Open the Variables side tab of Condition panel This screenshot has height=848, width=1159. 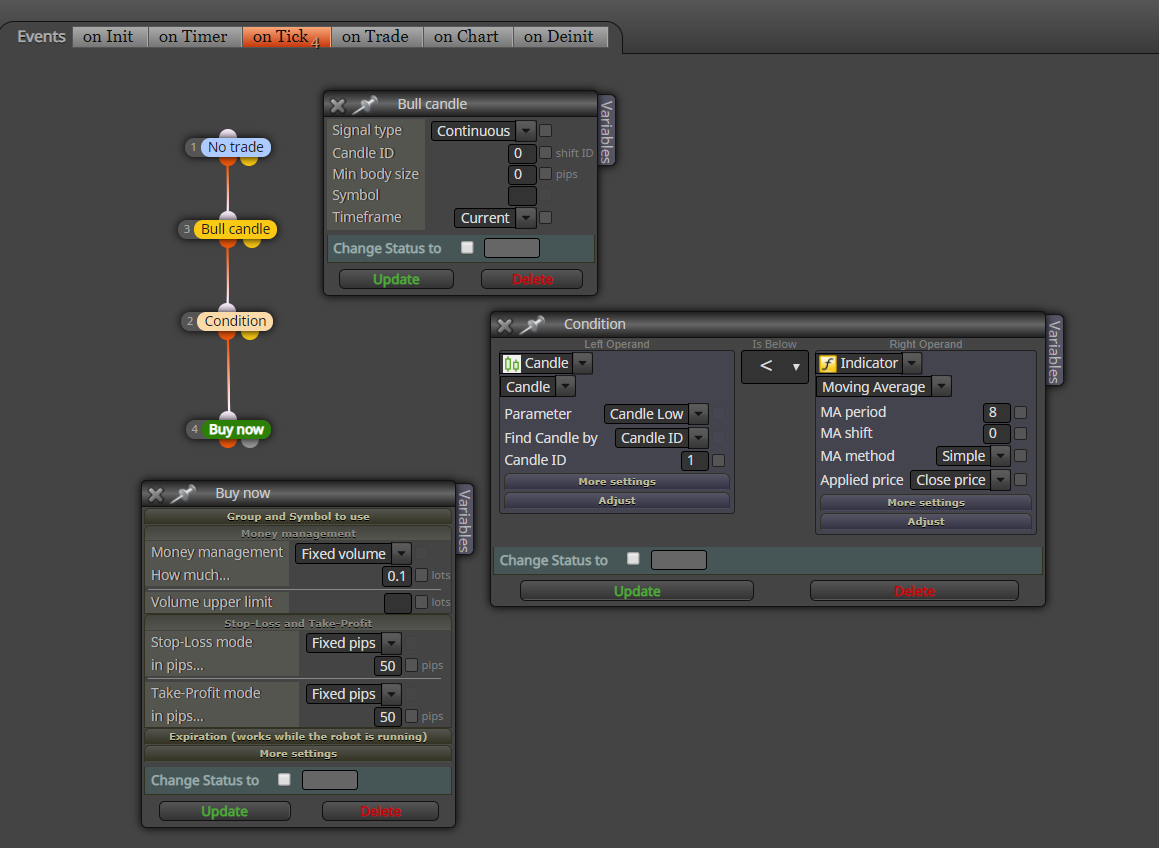(1054, 351)
